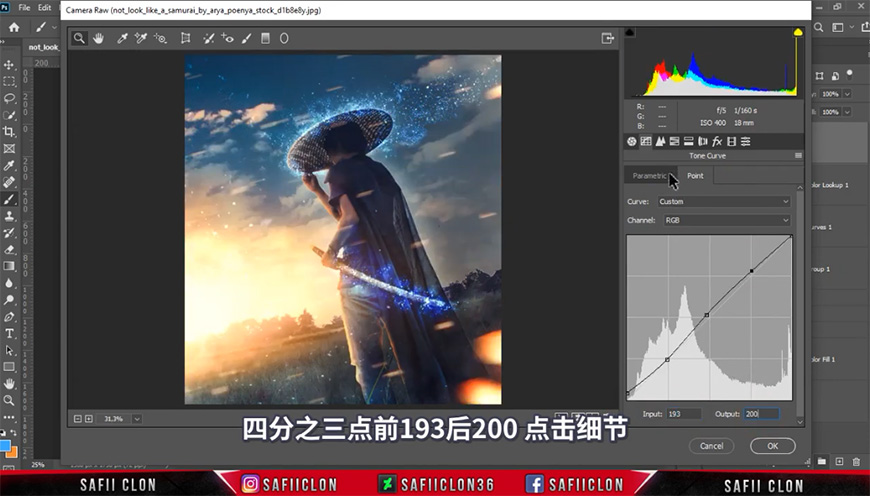
Task: Select the Photoshop Eyedropper tool
Action: [x=9, y=165]
